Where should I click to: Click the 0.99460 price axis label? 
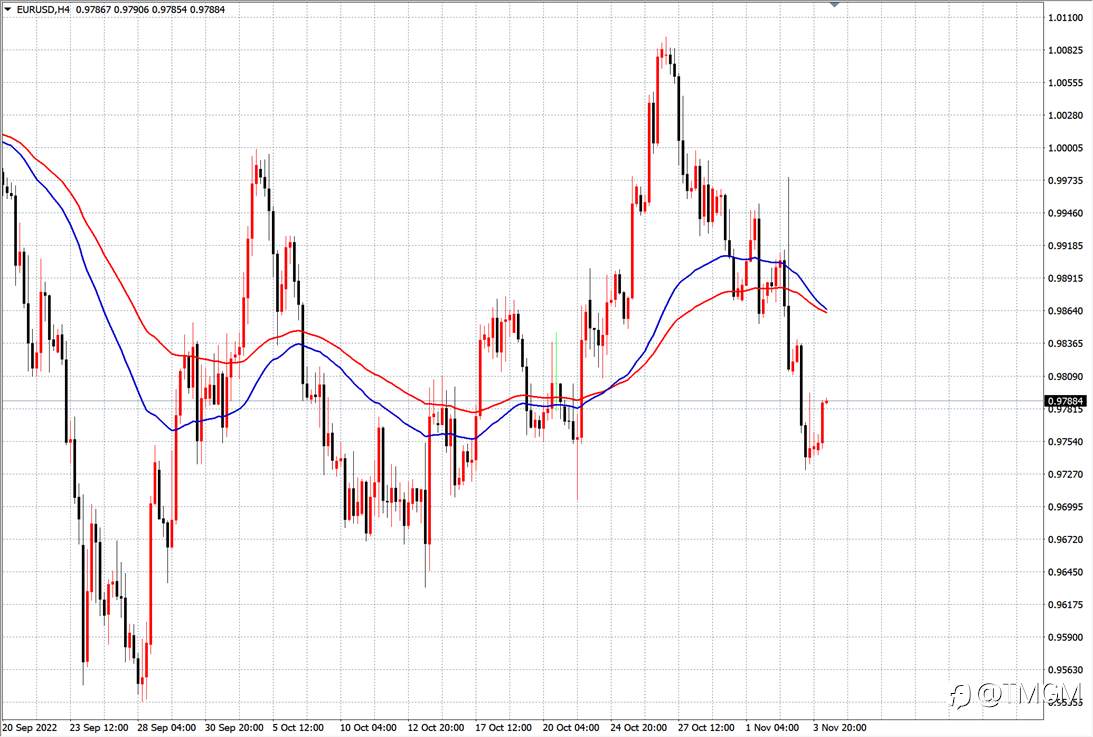pos(1066,213)
